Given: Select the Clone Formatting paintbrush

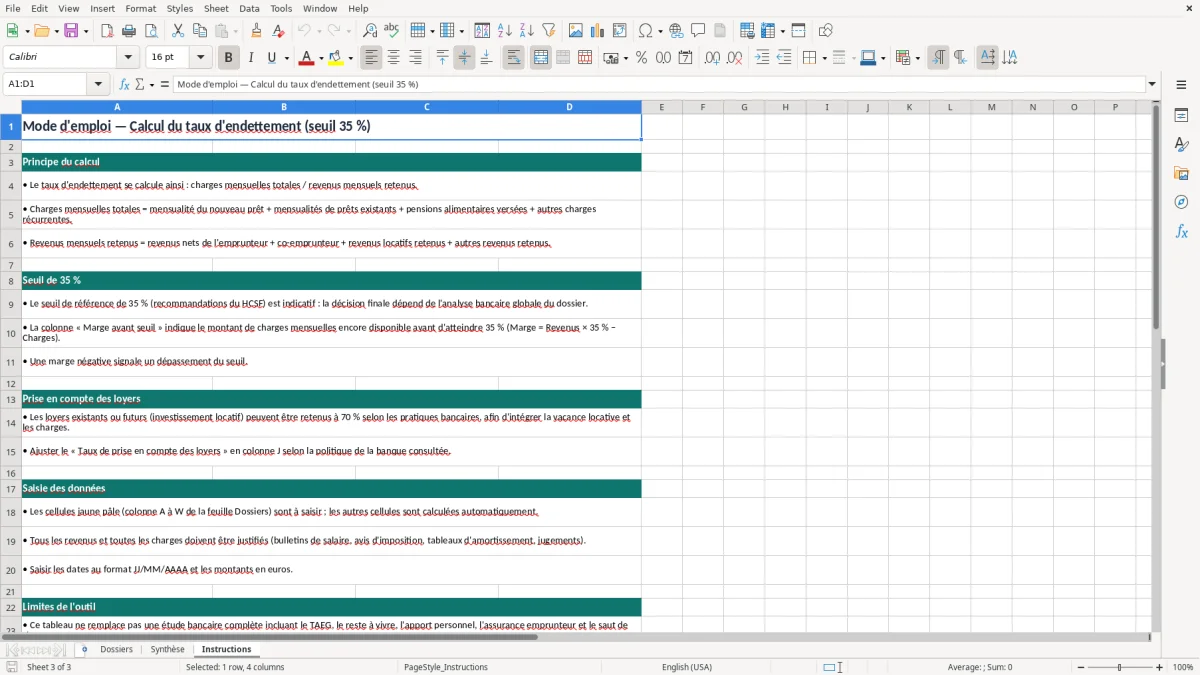Looking at the screenshot, I should 256,31.
